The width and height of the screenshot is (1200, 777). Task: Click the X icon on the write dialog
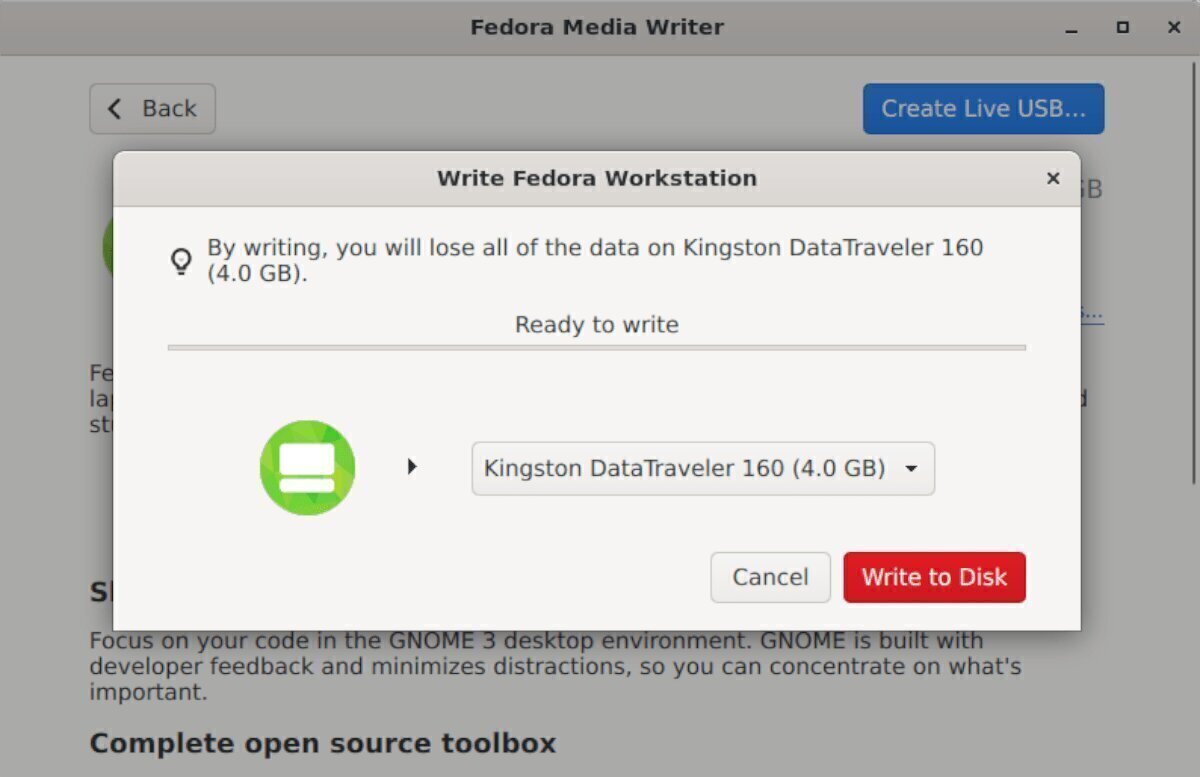click(1053, 178)
